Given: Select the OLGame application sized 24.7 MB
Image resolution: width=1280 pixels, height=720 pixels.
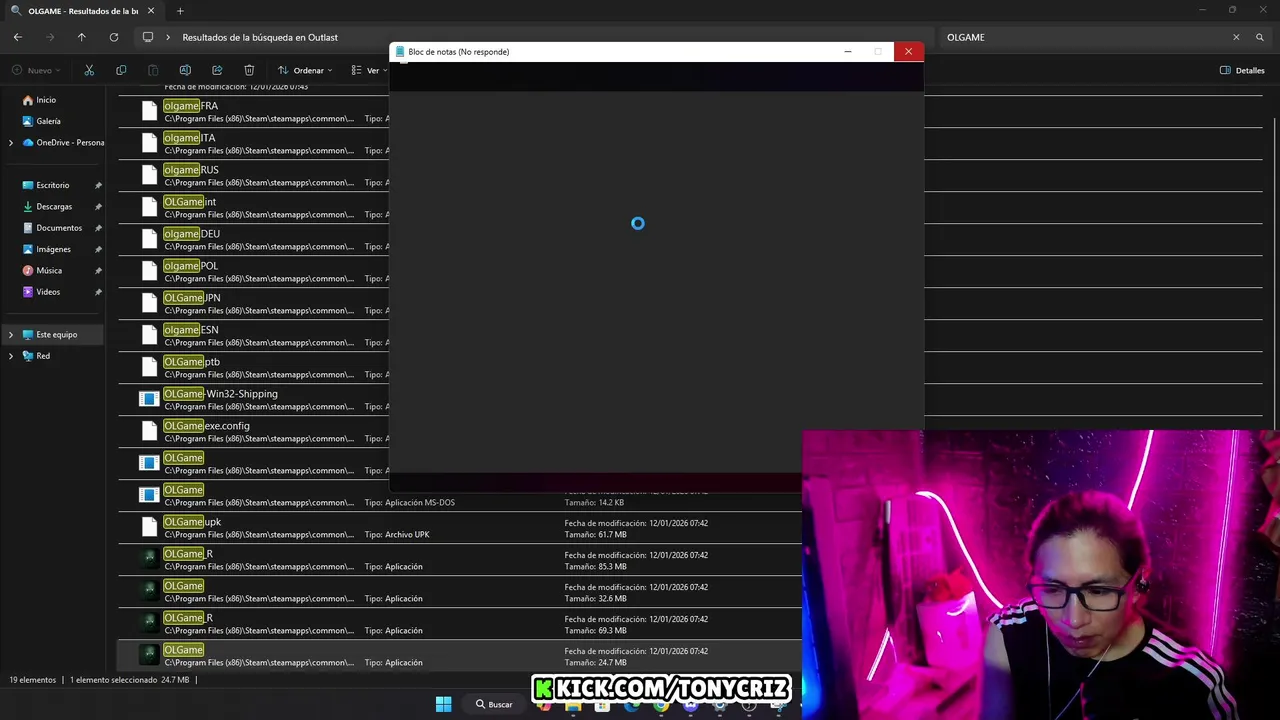Looking at the screenshot, I should [x=183, y=650].
